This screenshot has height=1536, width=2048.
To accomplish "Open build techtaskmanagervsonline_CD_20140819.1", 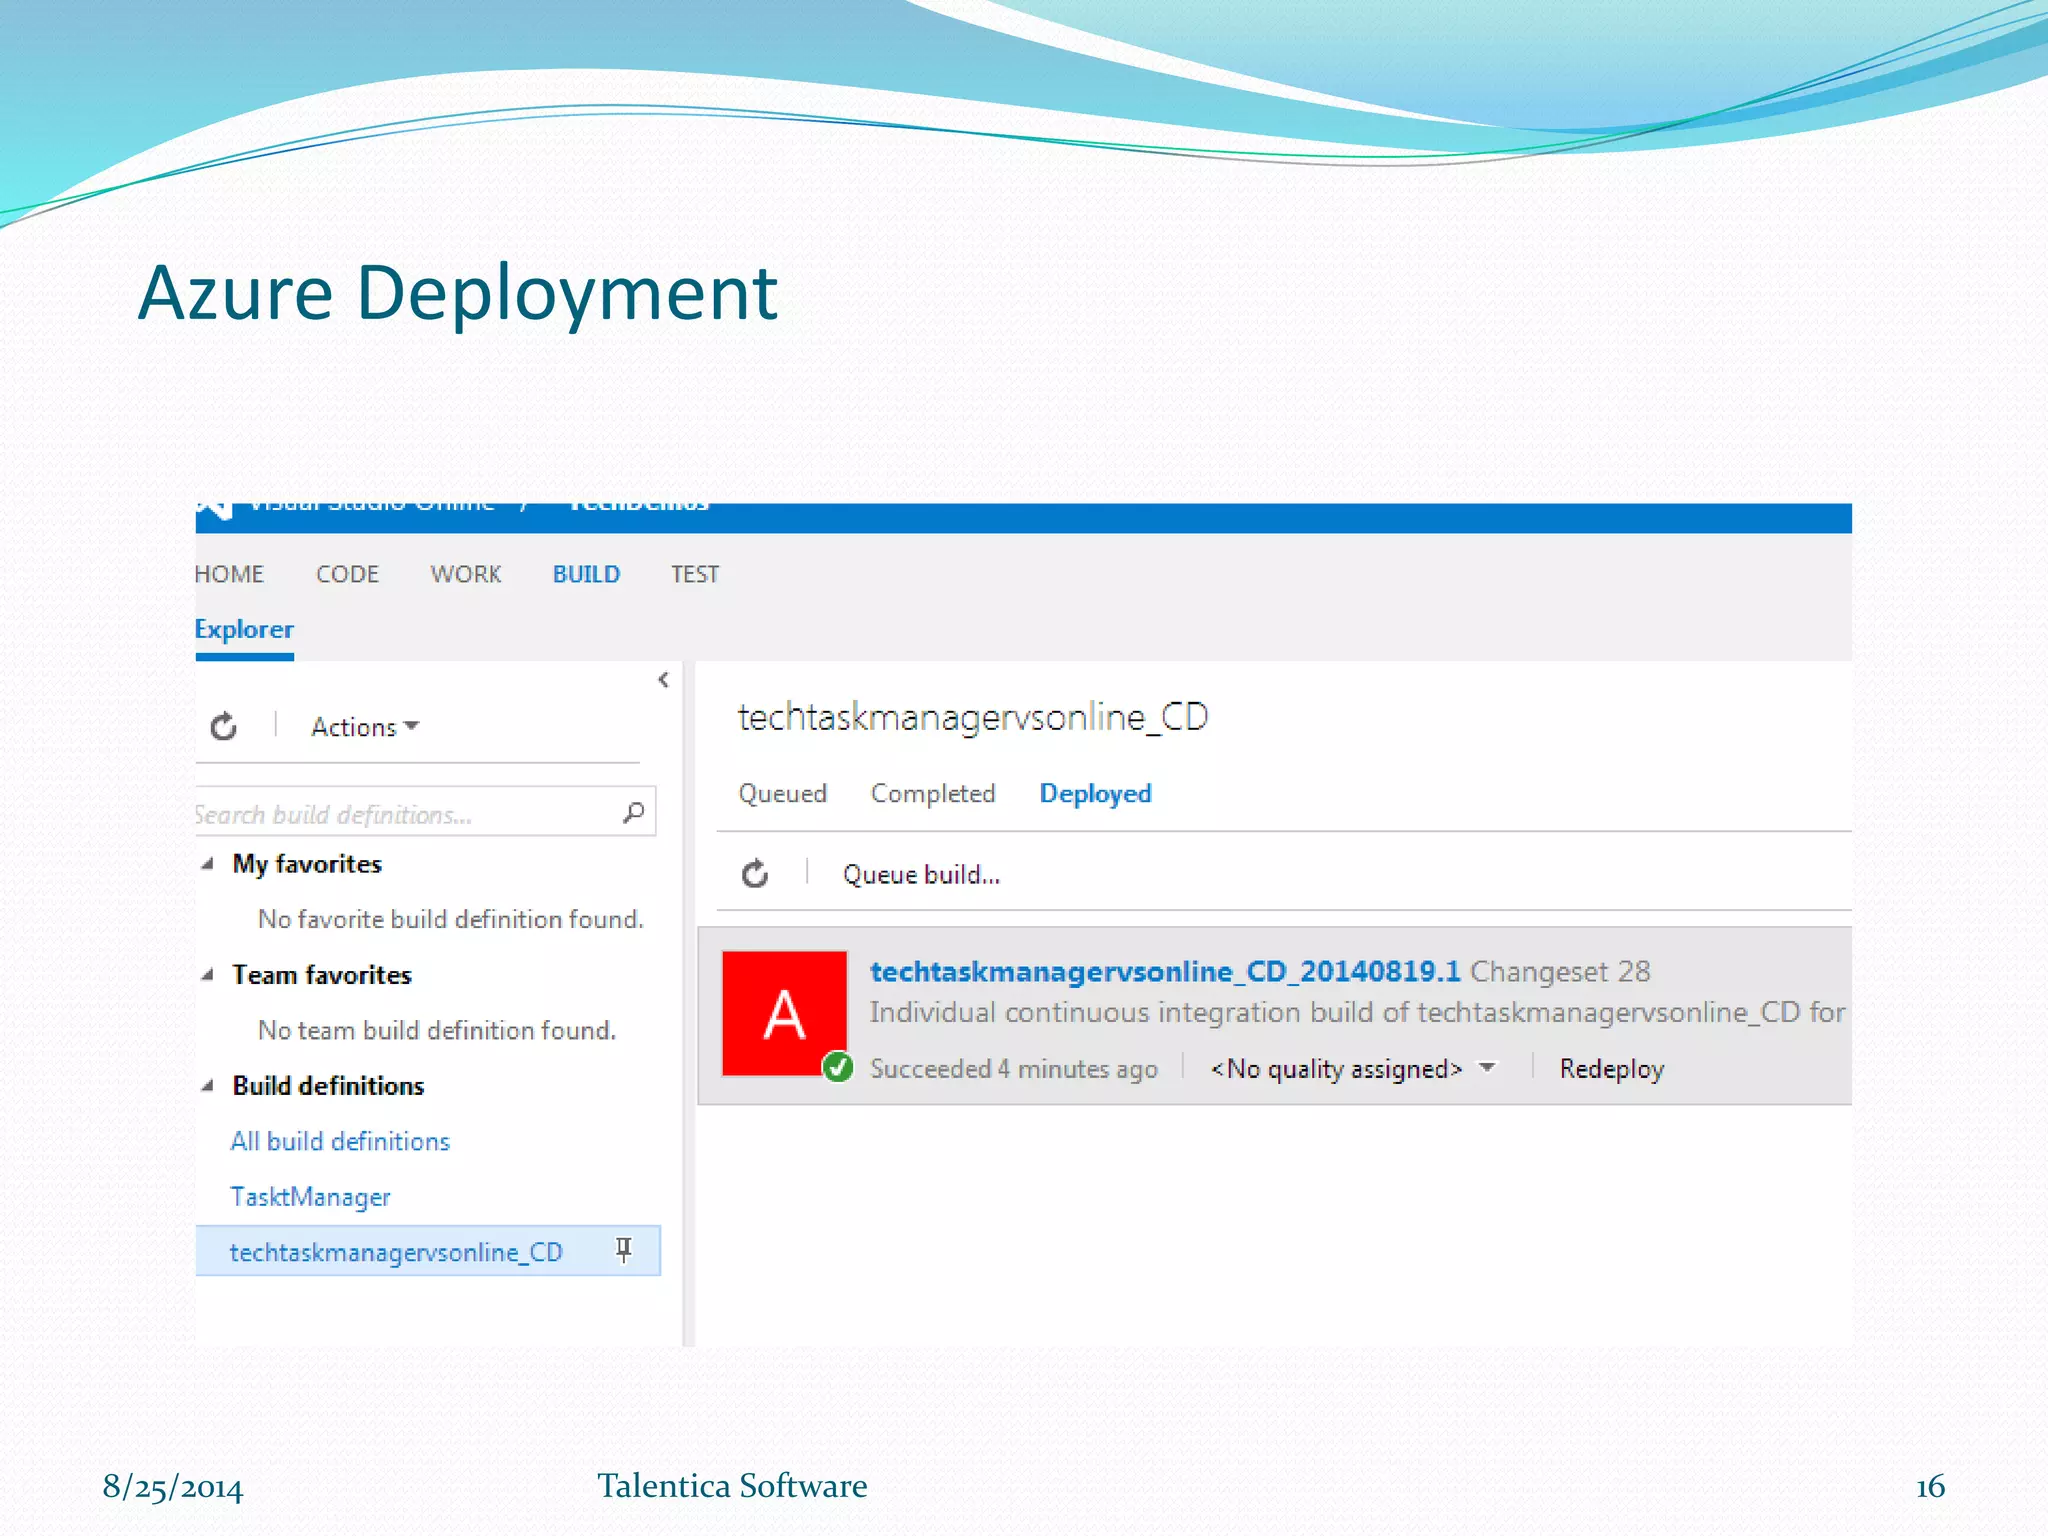I will (1165, 971).
